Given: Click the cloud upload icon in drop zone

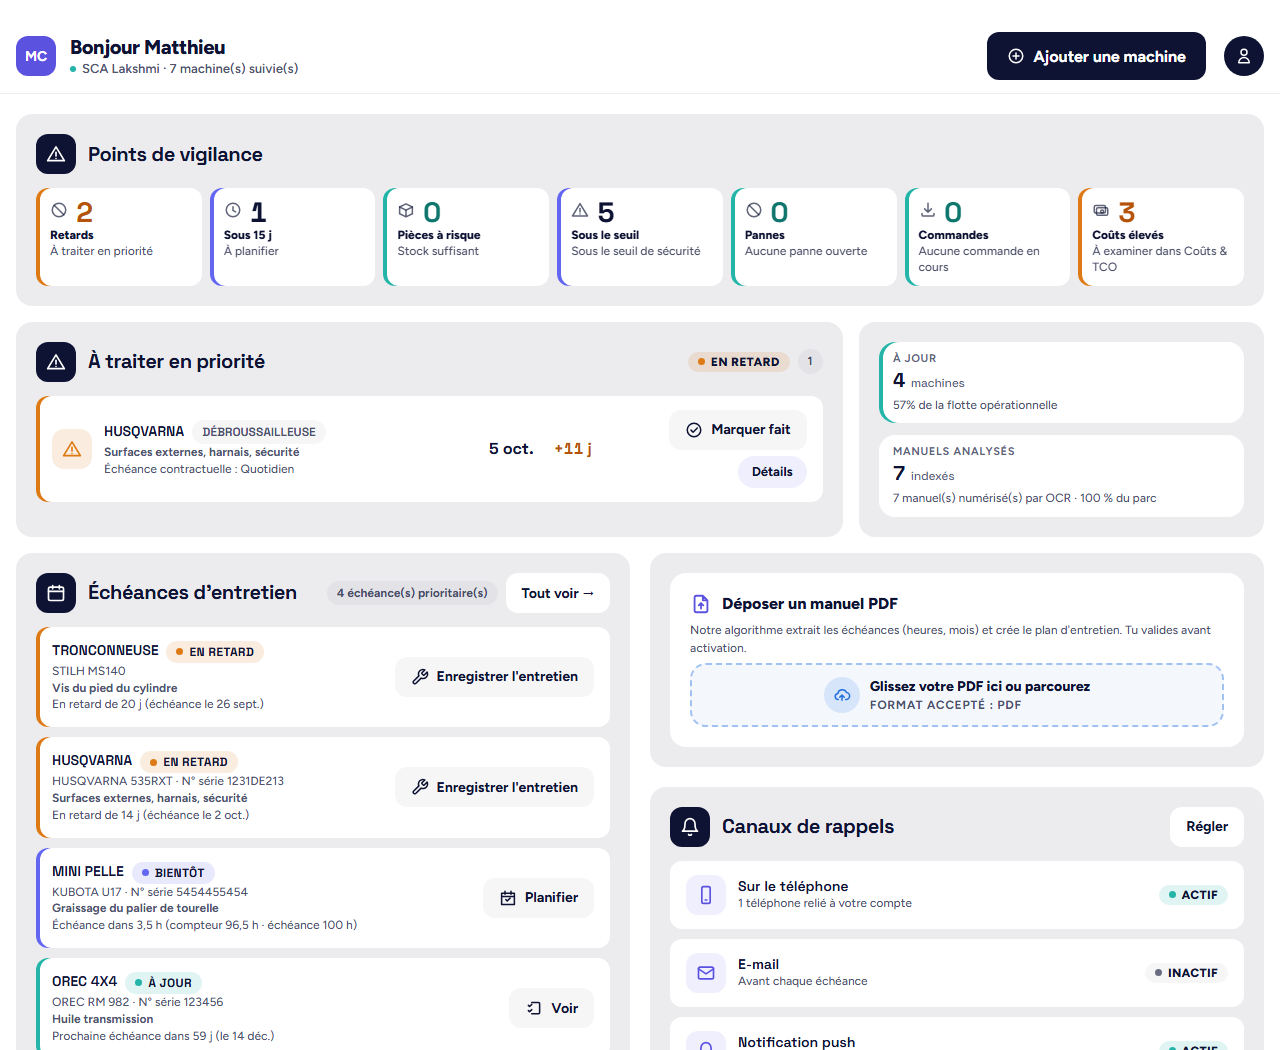Looking at the screenshot, I should click(842, 695).
